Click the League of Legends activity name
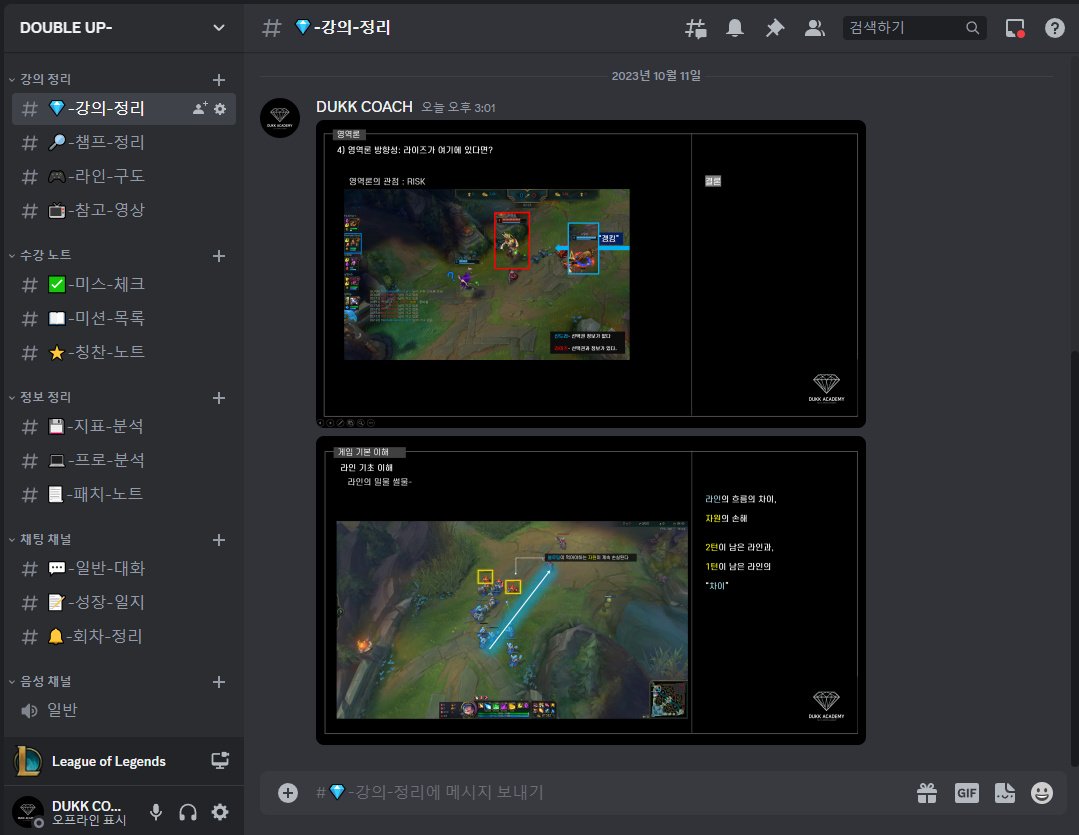 109,761
